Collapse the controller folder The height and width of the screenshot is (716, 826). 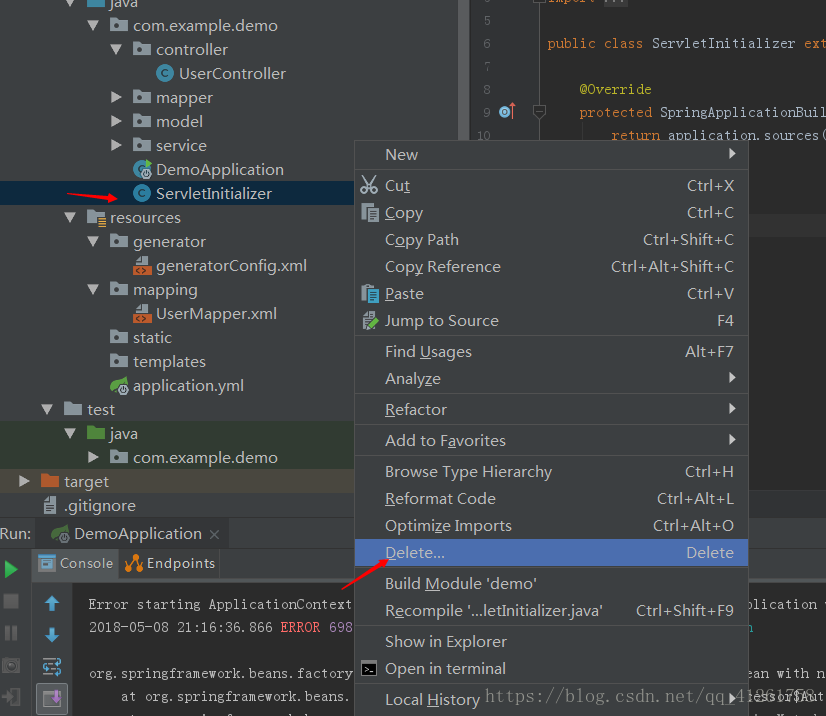116,50
